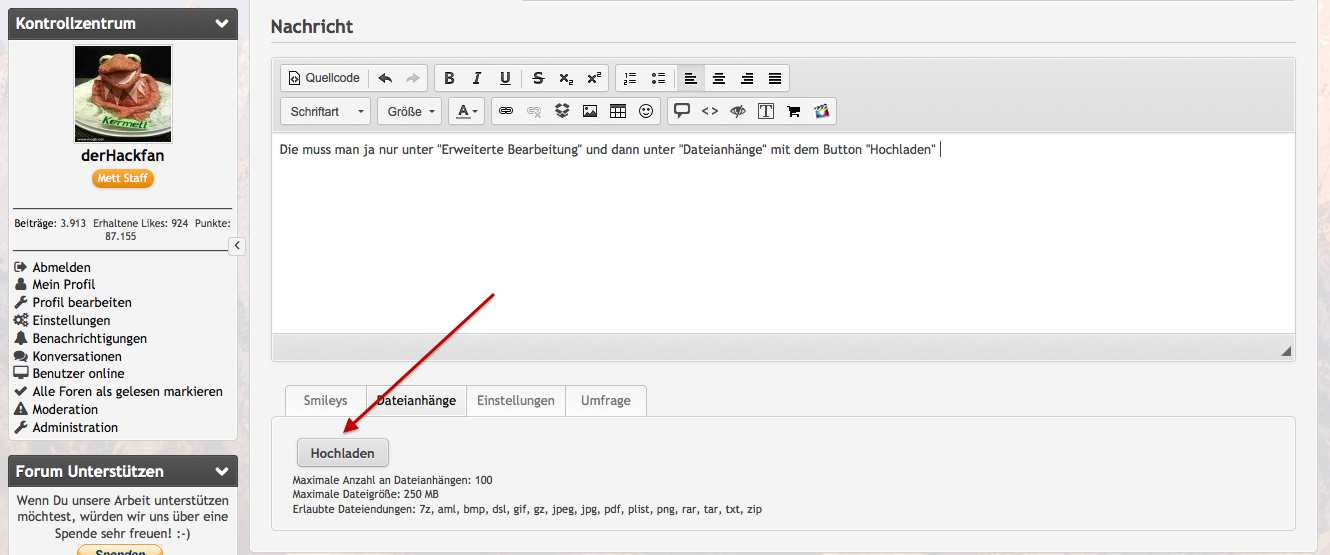Select the Dateianhänge tab
Screen dimensions: 1330x555
(416, 400)
